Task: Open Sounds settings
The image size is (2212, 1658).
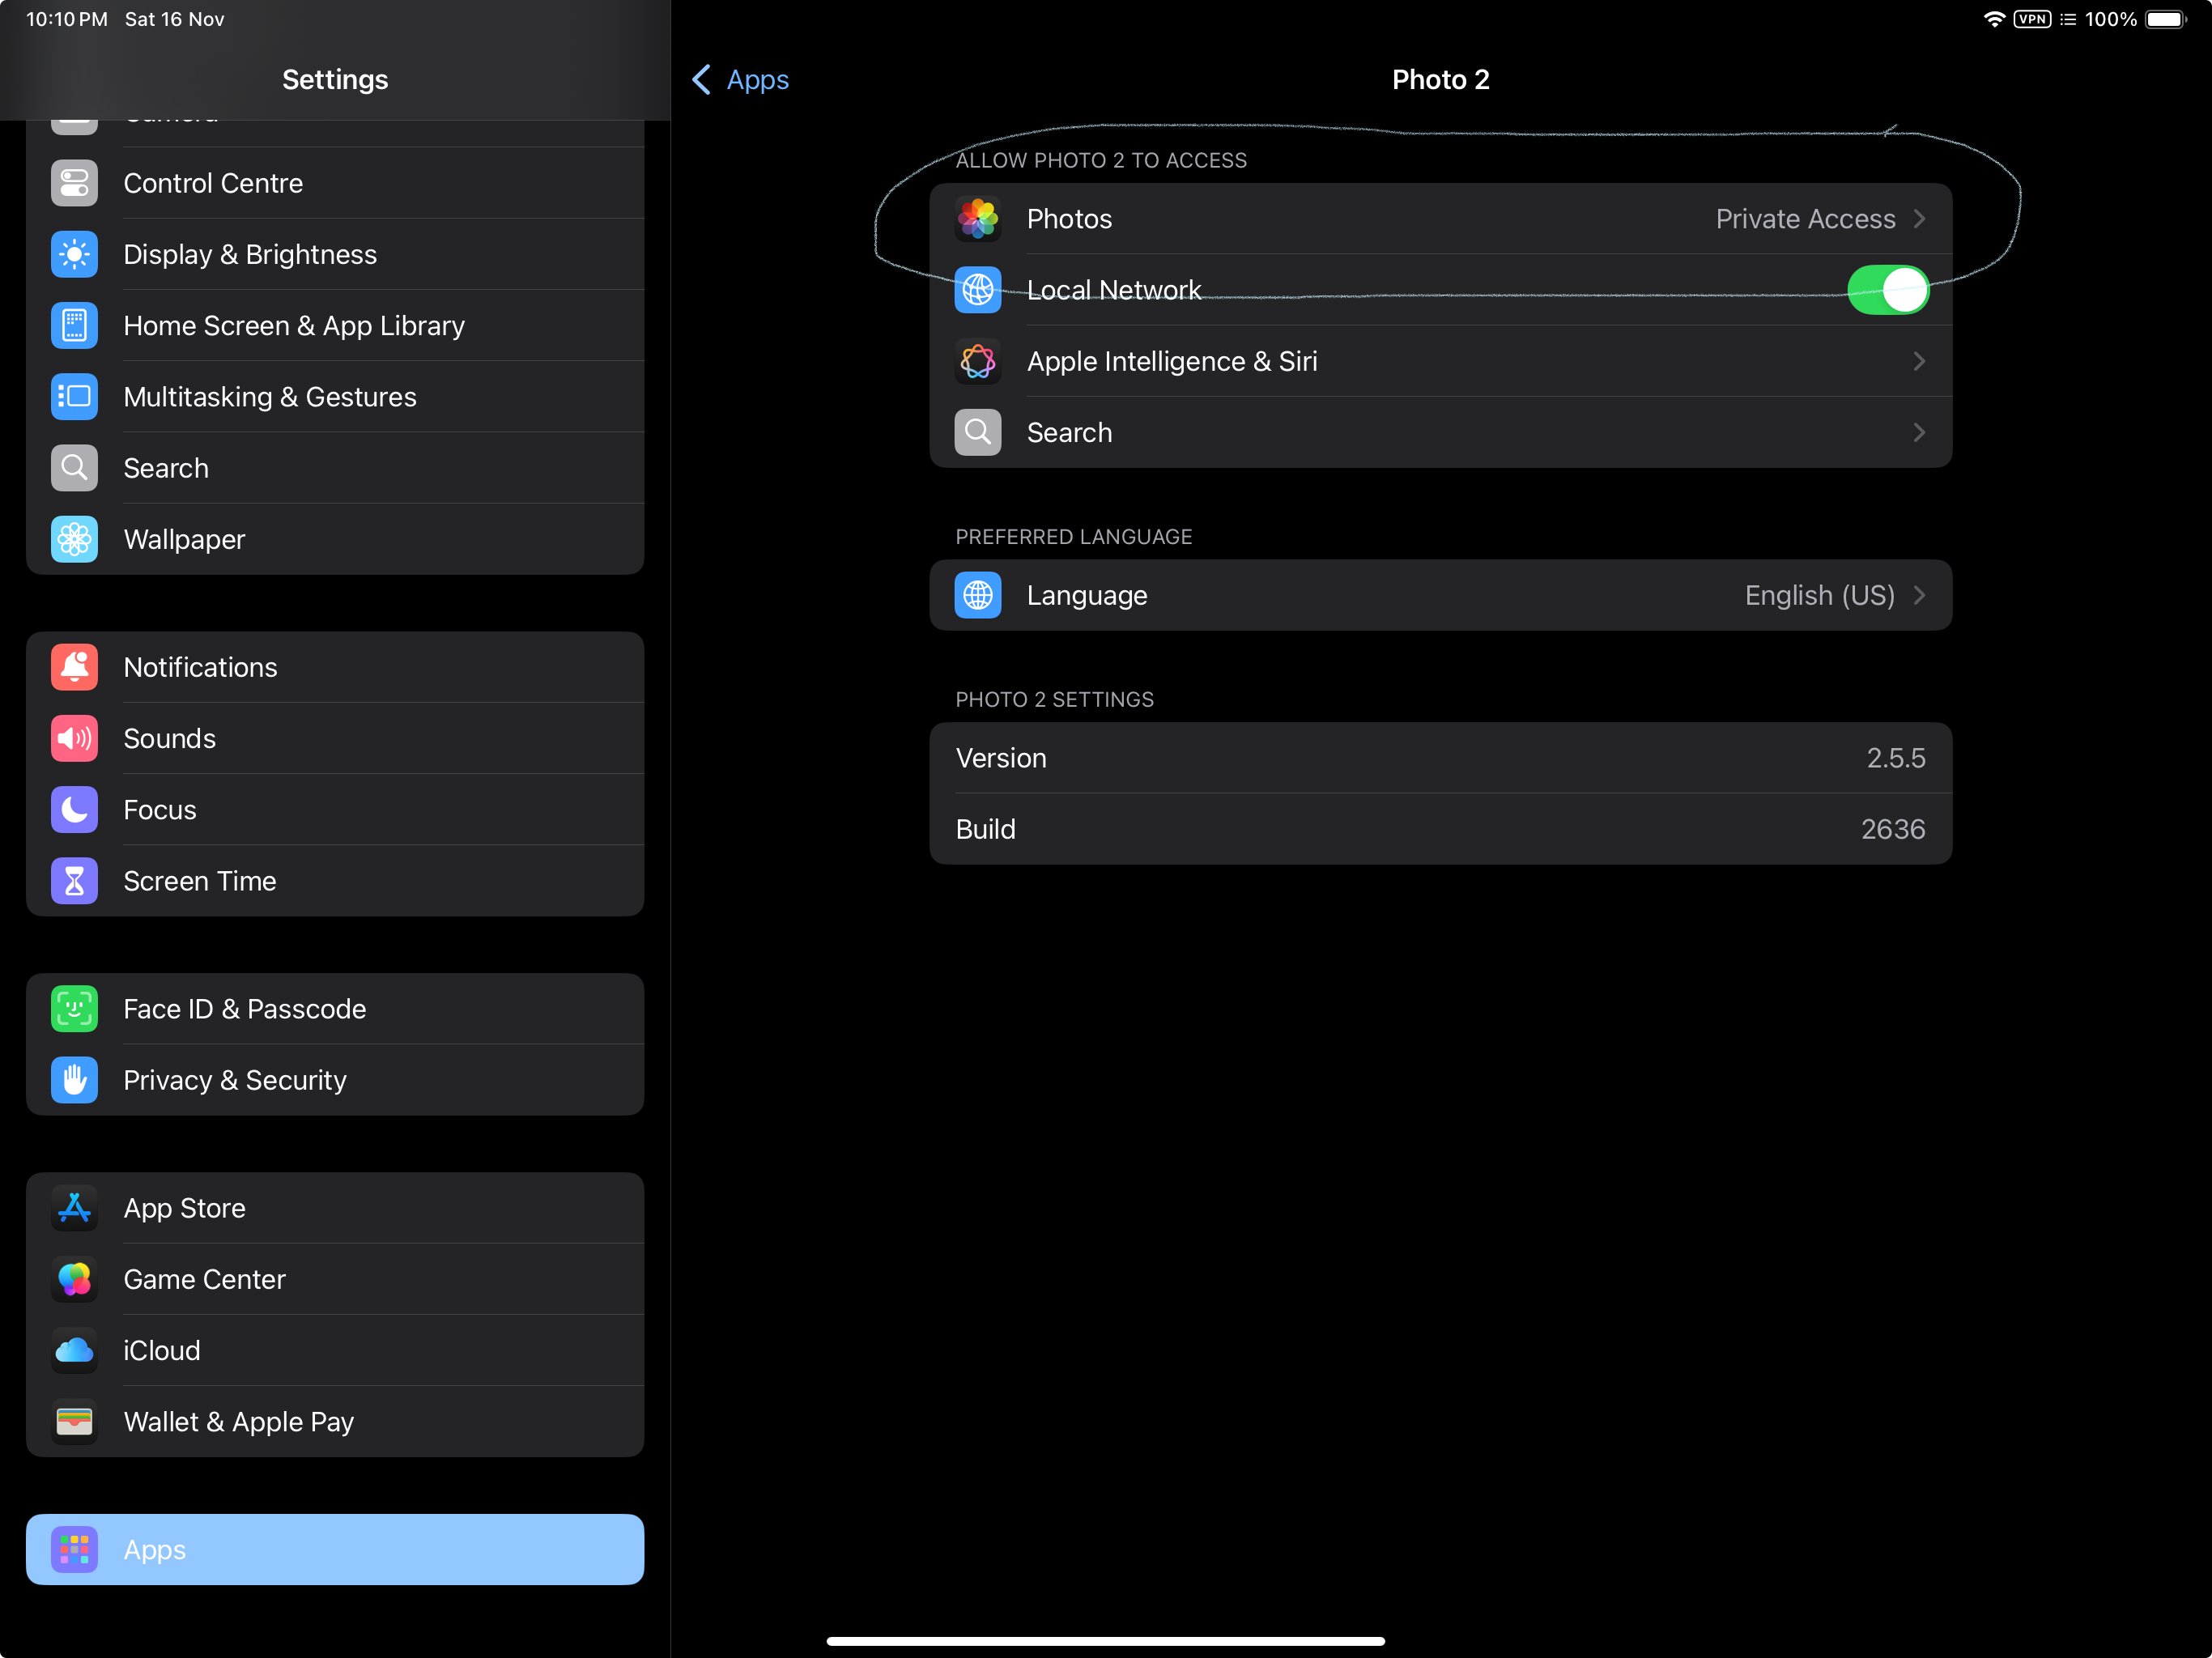Action: click(335, 738)
